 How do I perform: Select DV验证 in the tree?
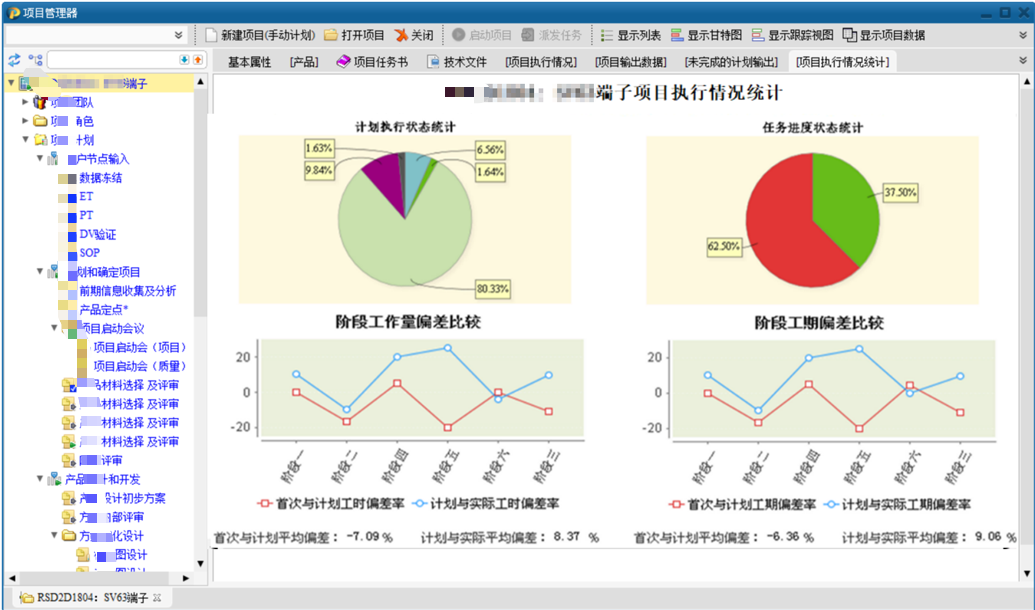tap(98, 234)
